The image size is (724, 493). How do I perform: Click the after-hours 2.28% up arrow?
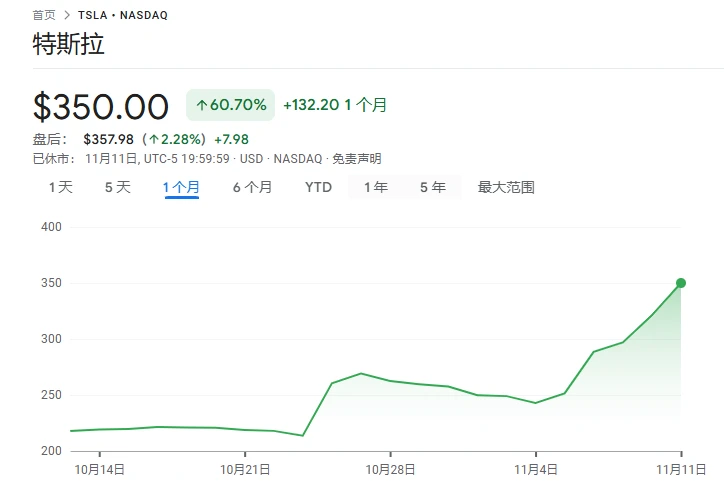[154, 139]
